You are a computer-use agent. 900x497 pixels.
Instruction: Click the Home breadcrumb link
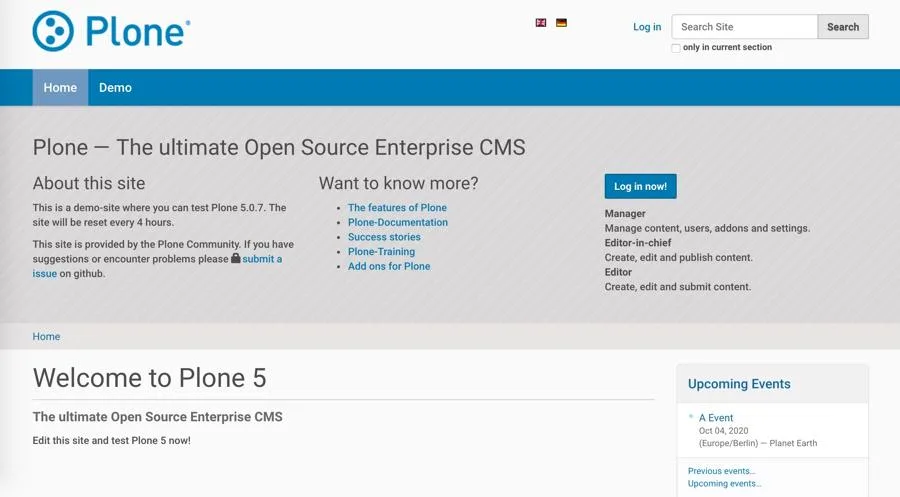46,336
